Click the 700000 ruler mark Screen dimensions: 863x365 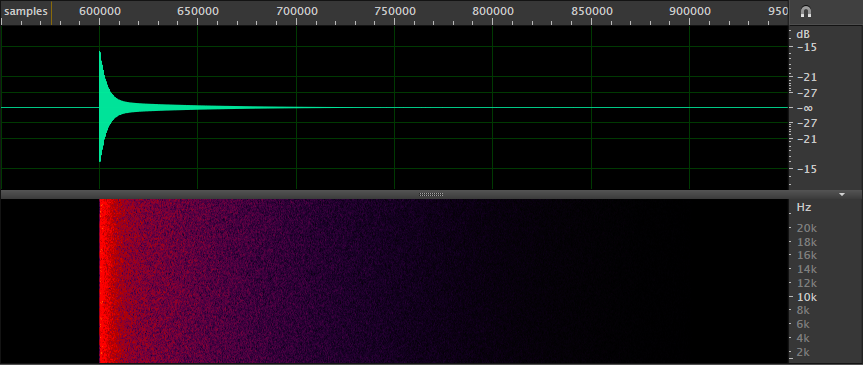296,12
